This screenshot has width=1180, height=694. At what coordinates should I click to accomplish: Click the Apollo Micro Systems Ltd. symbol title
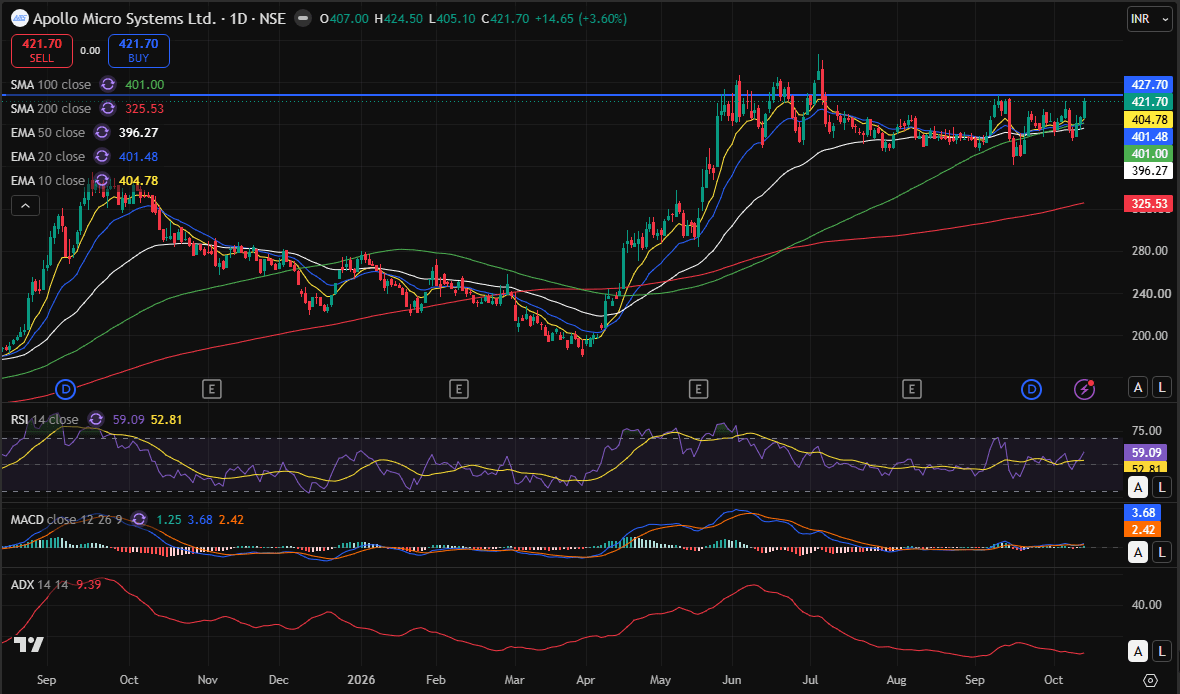click(124, 18)
